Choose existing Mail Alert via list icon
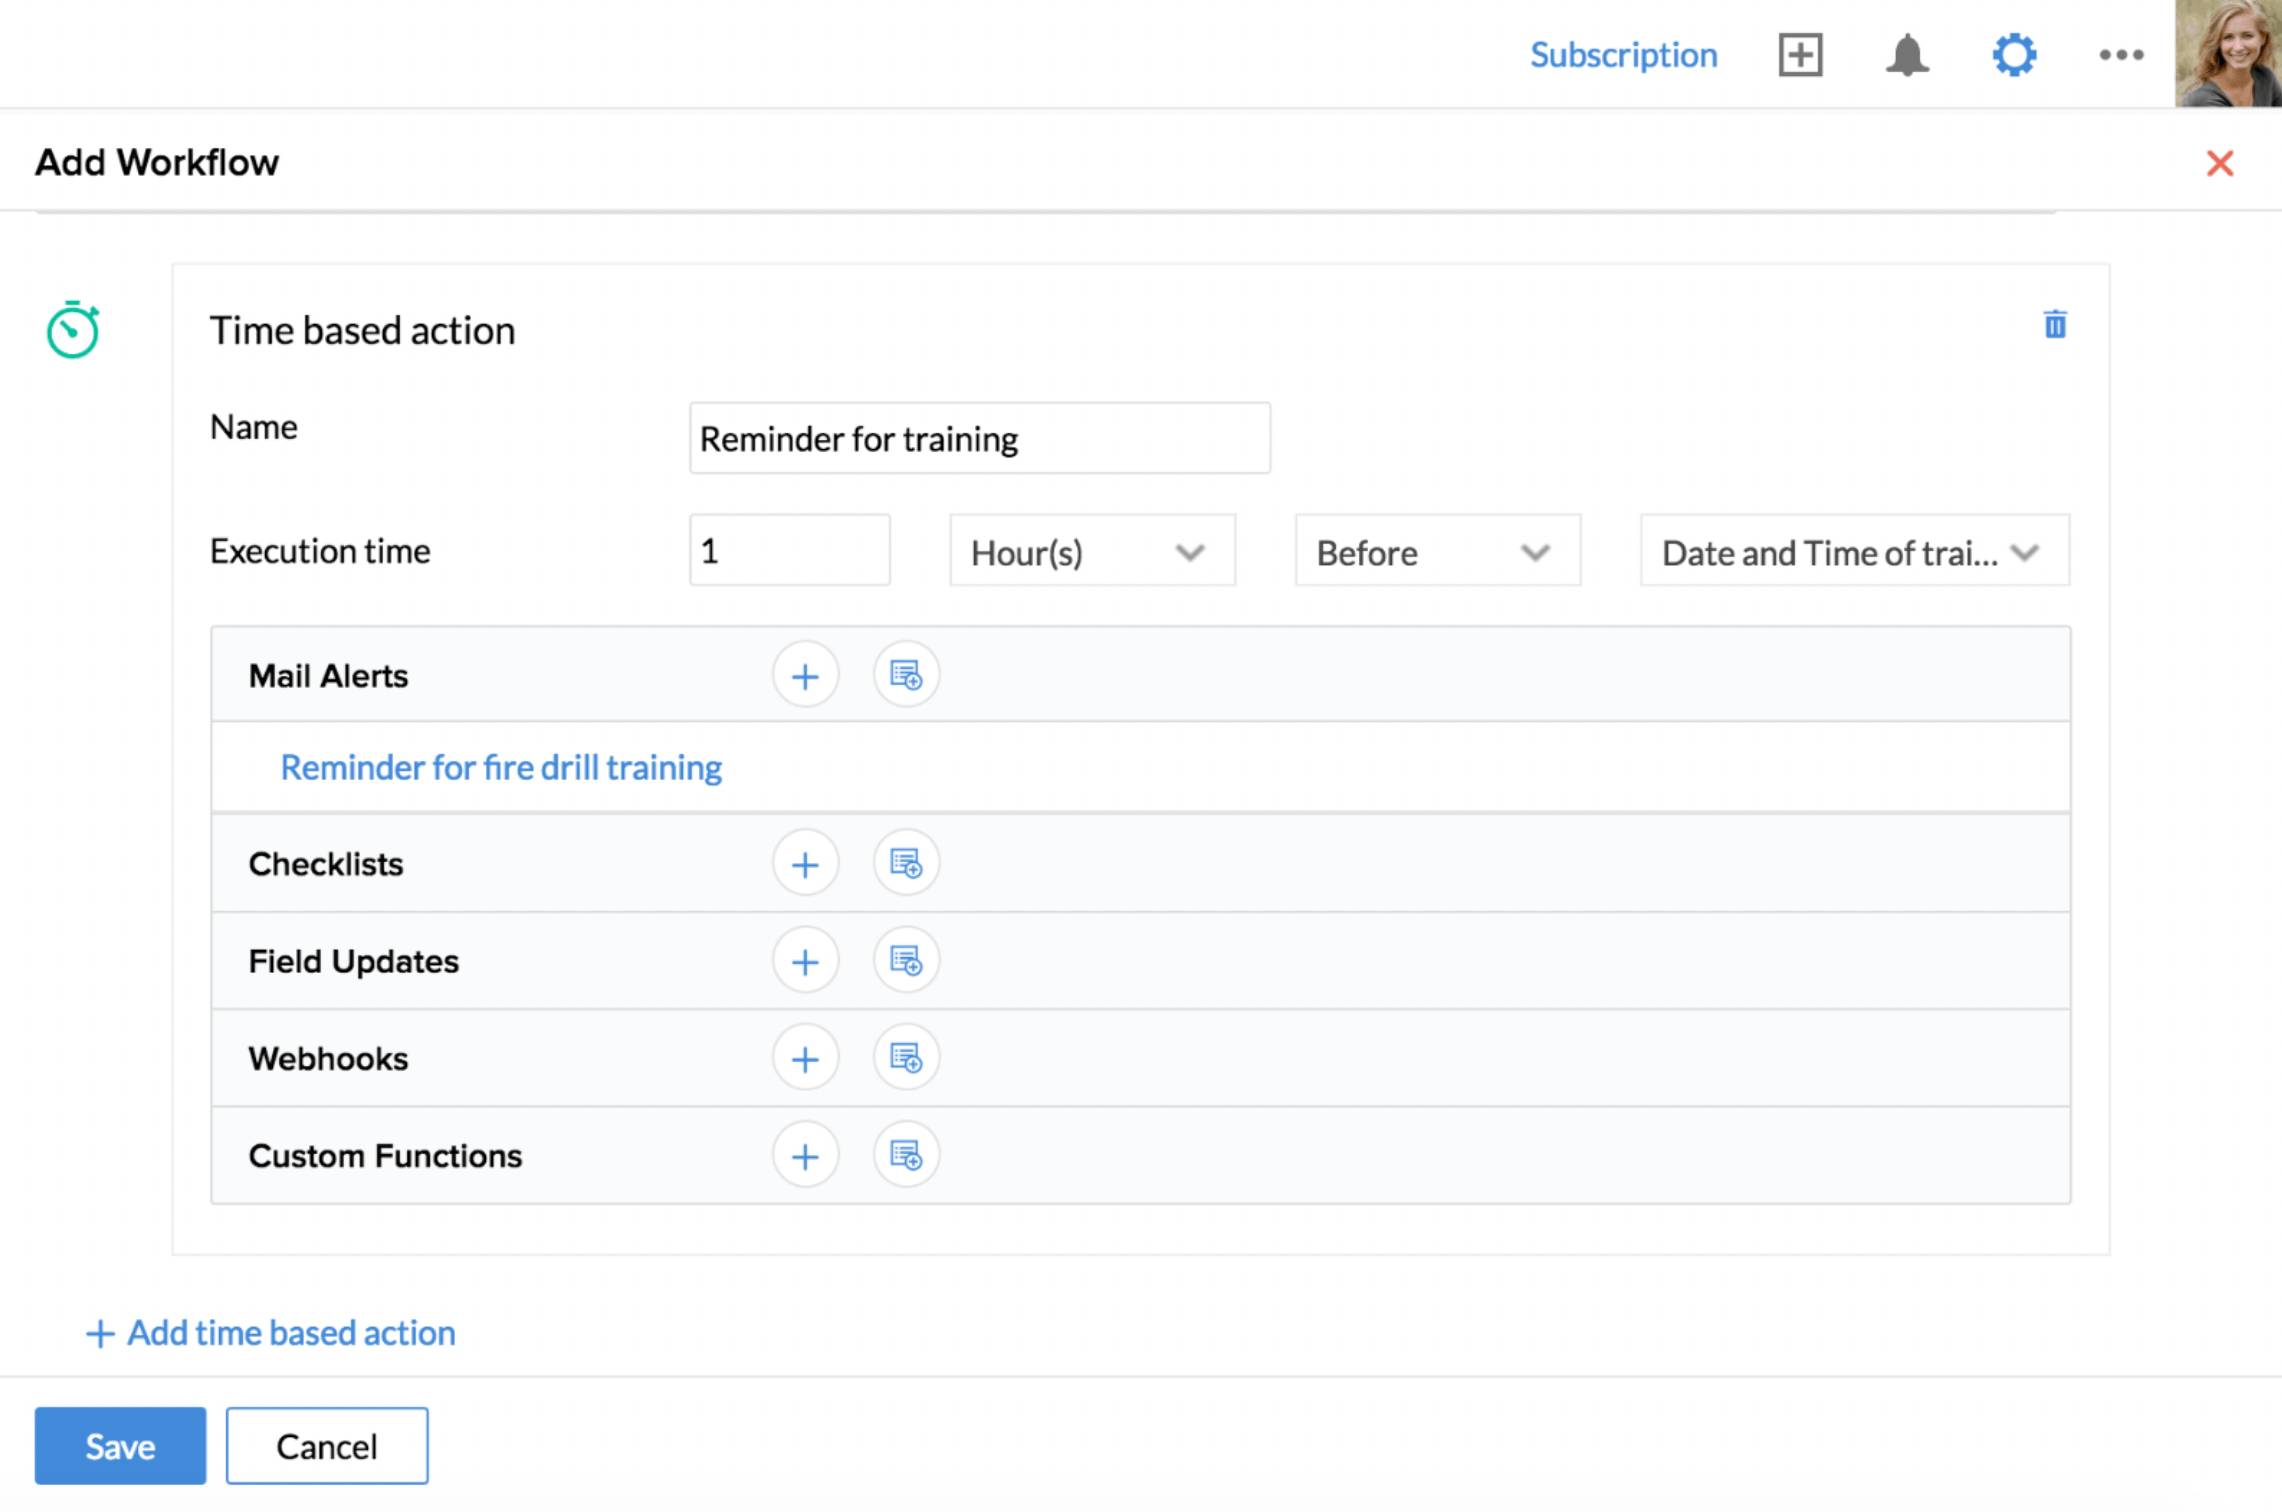This screenshot has width=2282, height=1512. [906, 675]
